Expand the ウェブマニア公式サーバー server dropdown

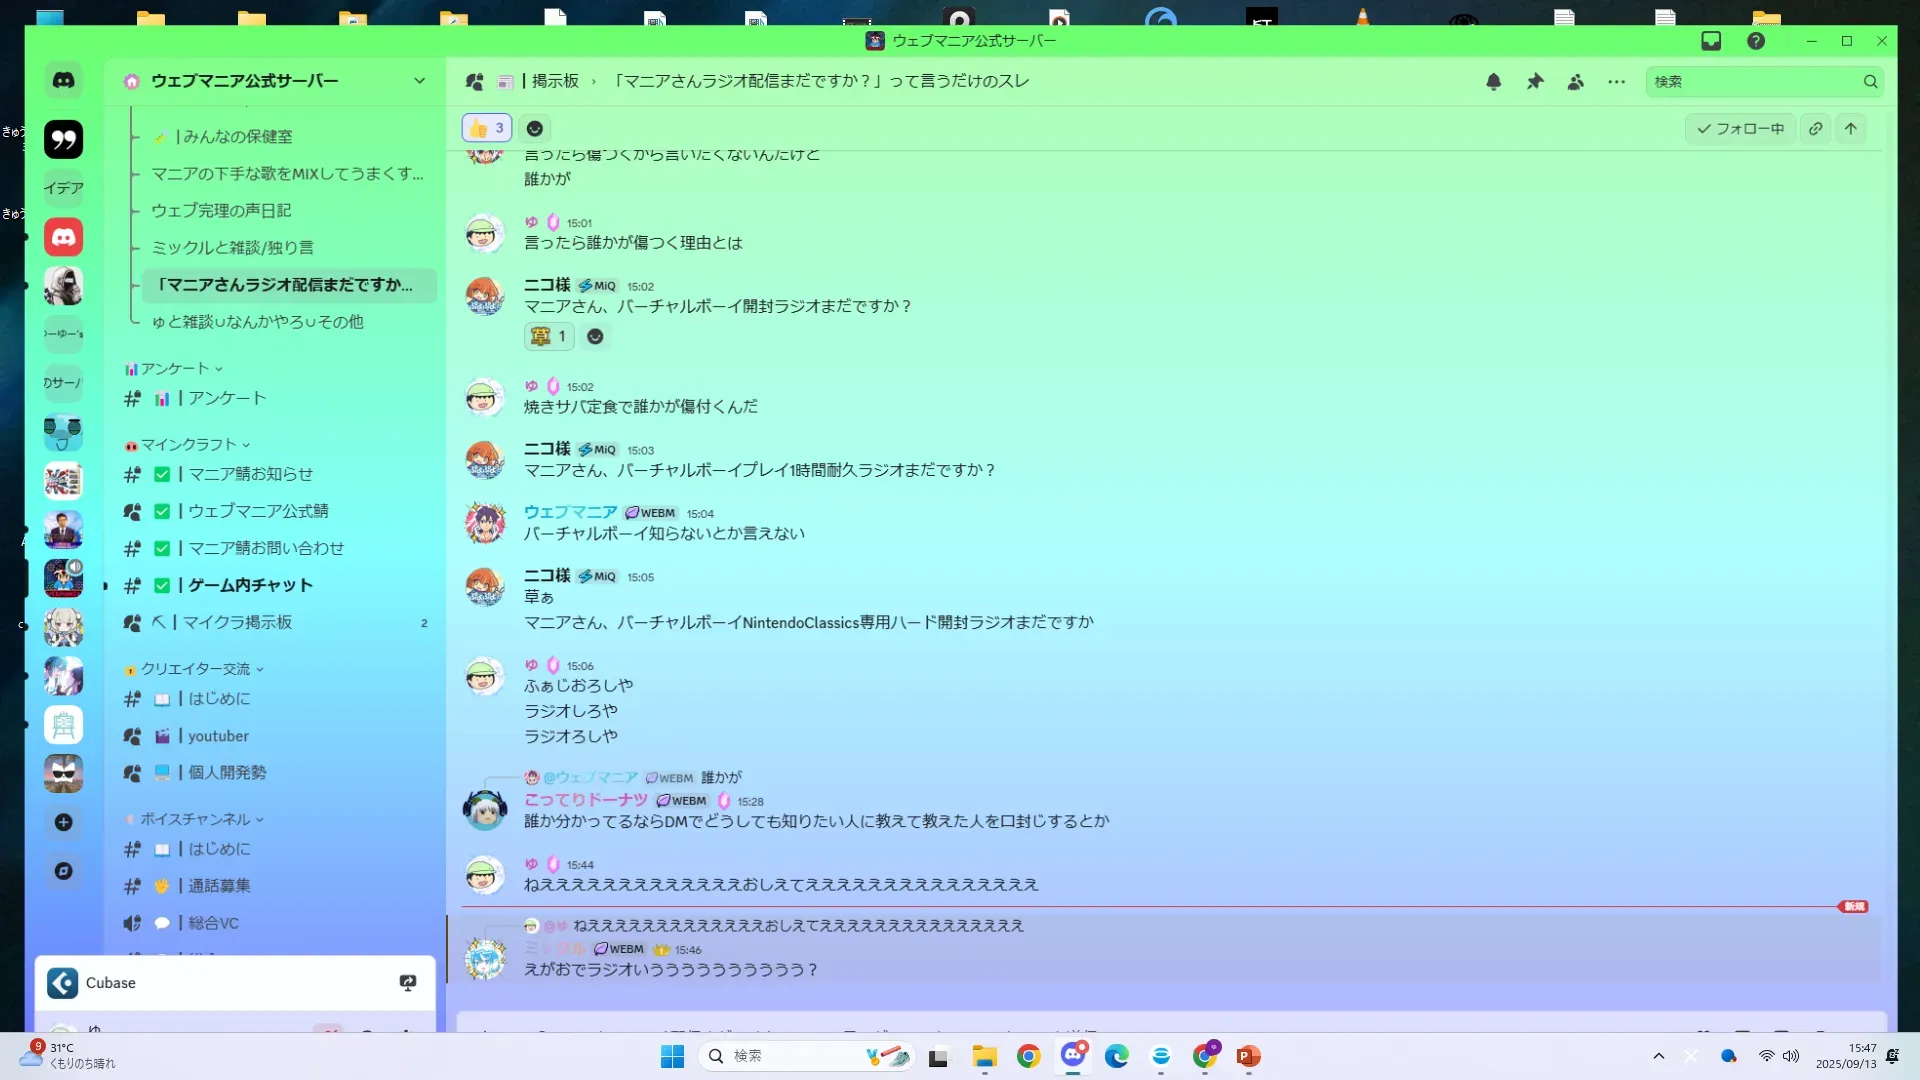click(419, 81)
